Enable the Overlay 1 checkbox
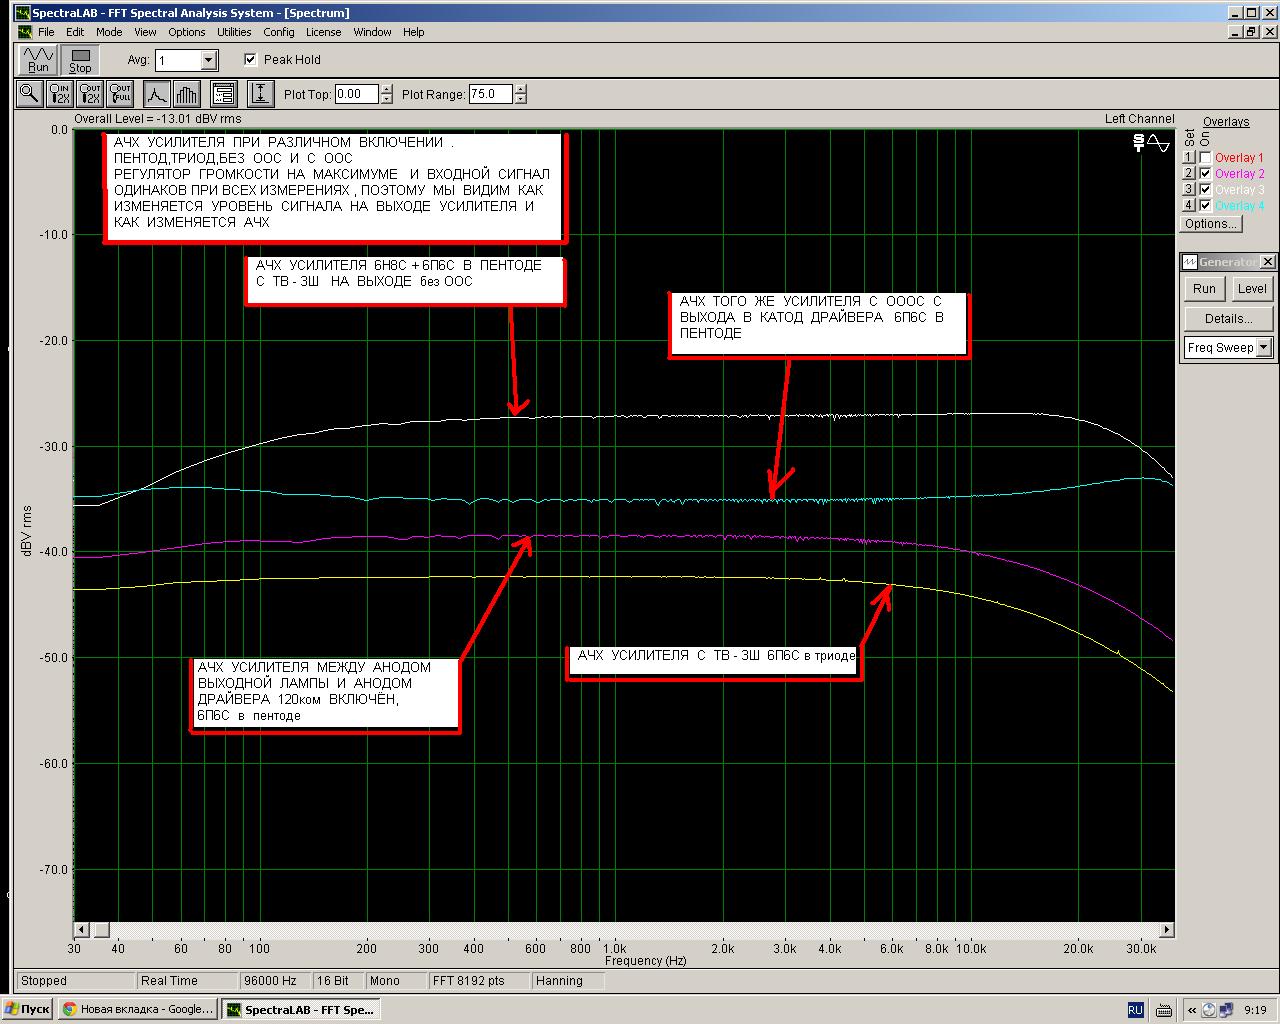Image resolution: width=1280 pixels, height=1024 pixels. 1205,158
